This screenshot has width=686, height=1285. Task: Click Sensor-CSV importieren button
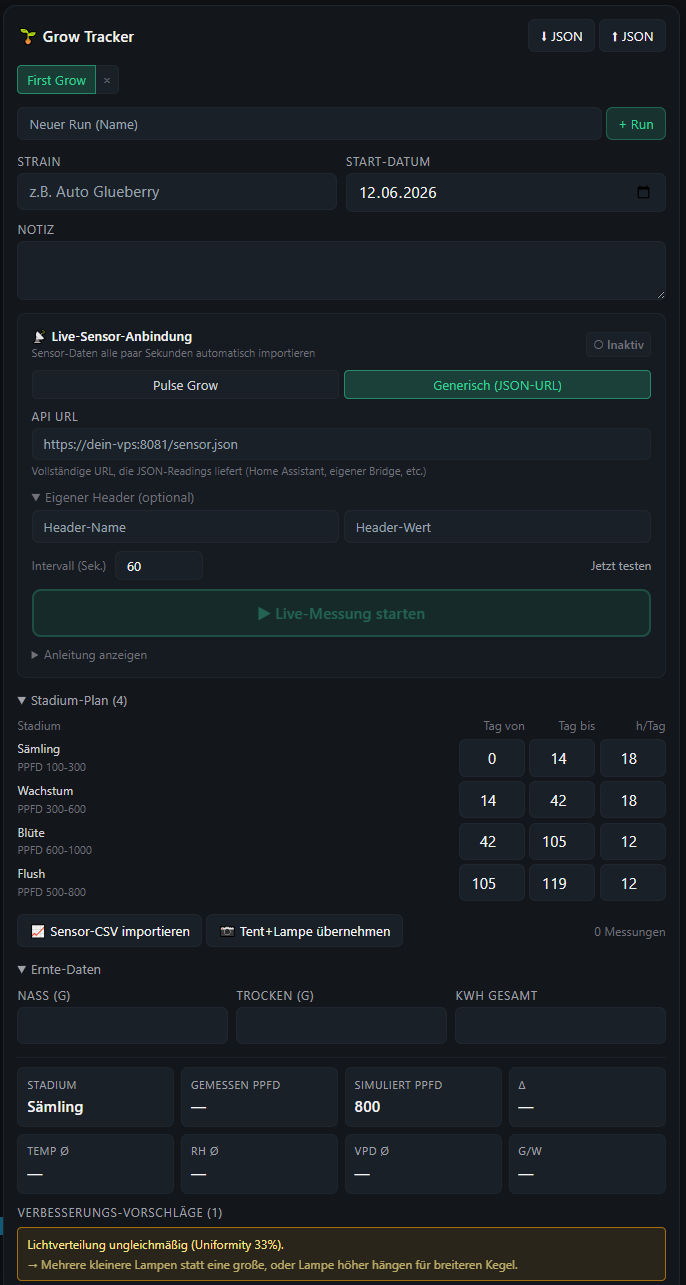tap(110, 931)
